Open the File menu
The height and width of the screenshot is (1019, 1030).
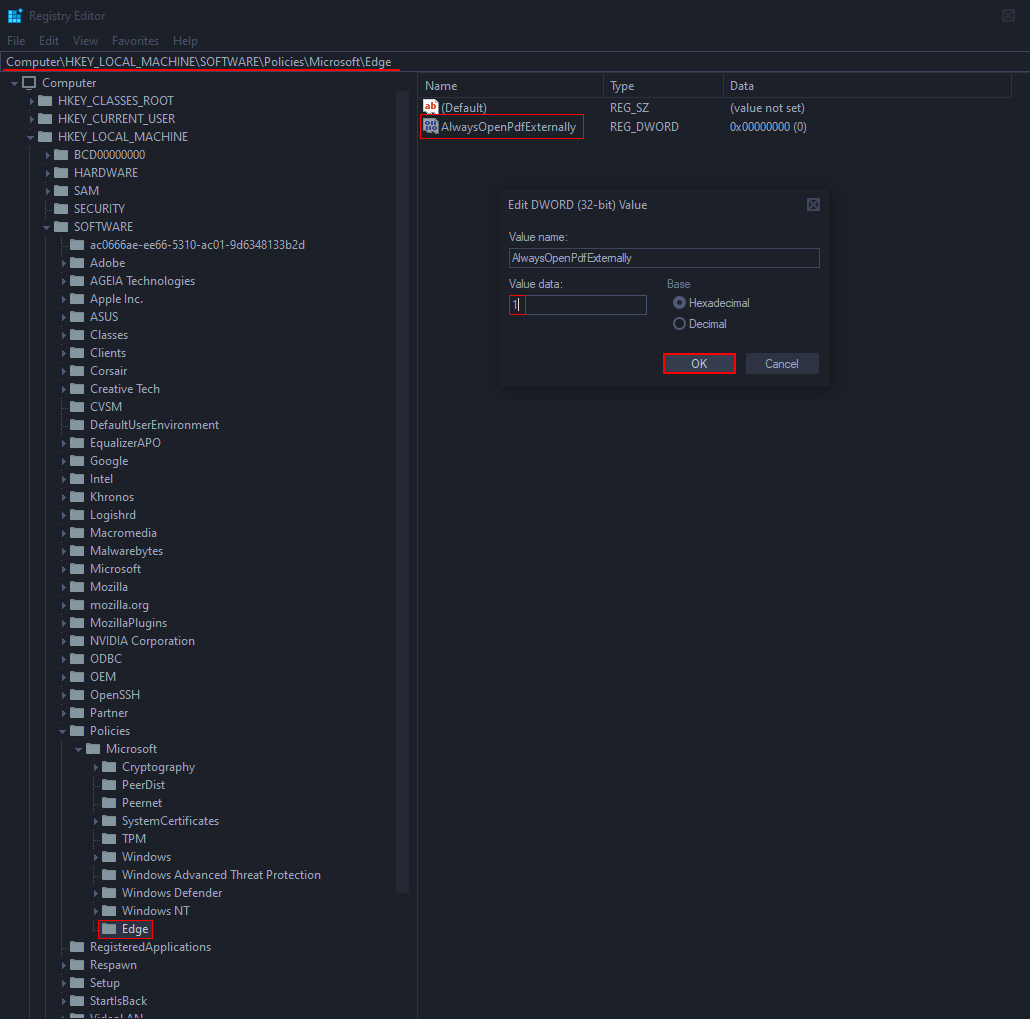click(x=16, y=41)
